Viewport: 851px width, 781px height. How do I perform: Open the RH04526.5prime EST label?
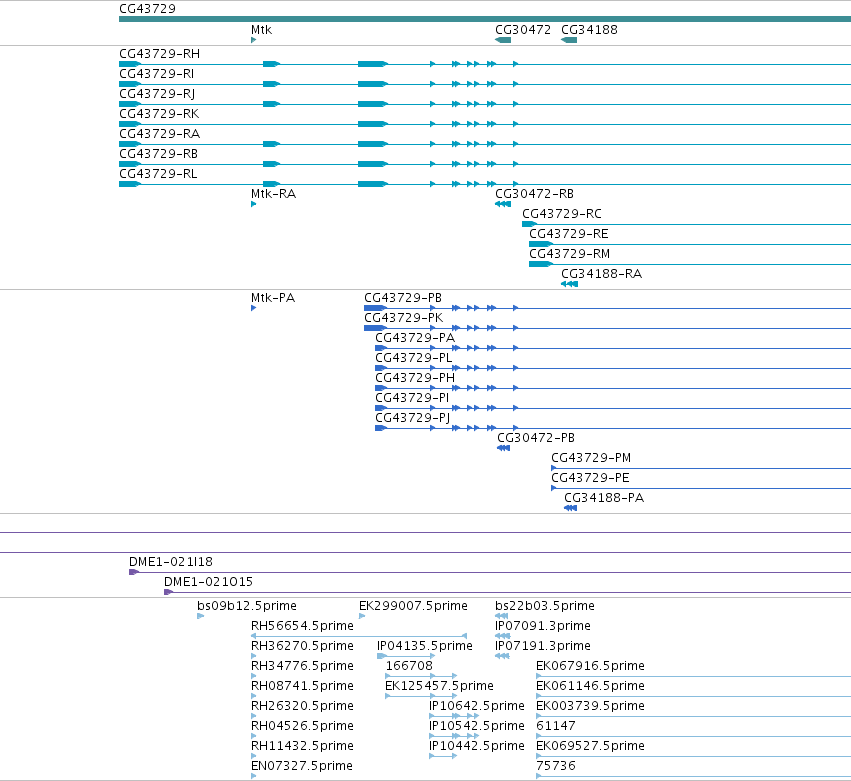302,727
